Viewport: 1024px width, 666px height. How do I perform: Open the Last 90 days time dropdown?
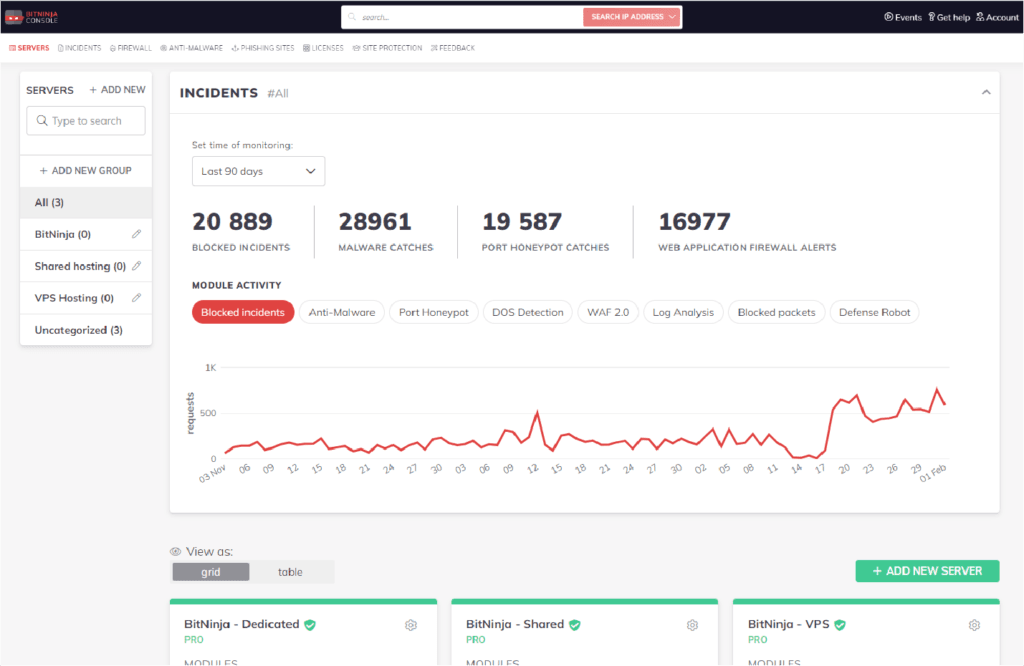(x=258, y=171)
